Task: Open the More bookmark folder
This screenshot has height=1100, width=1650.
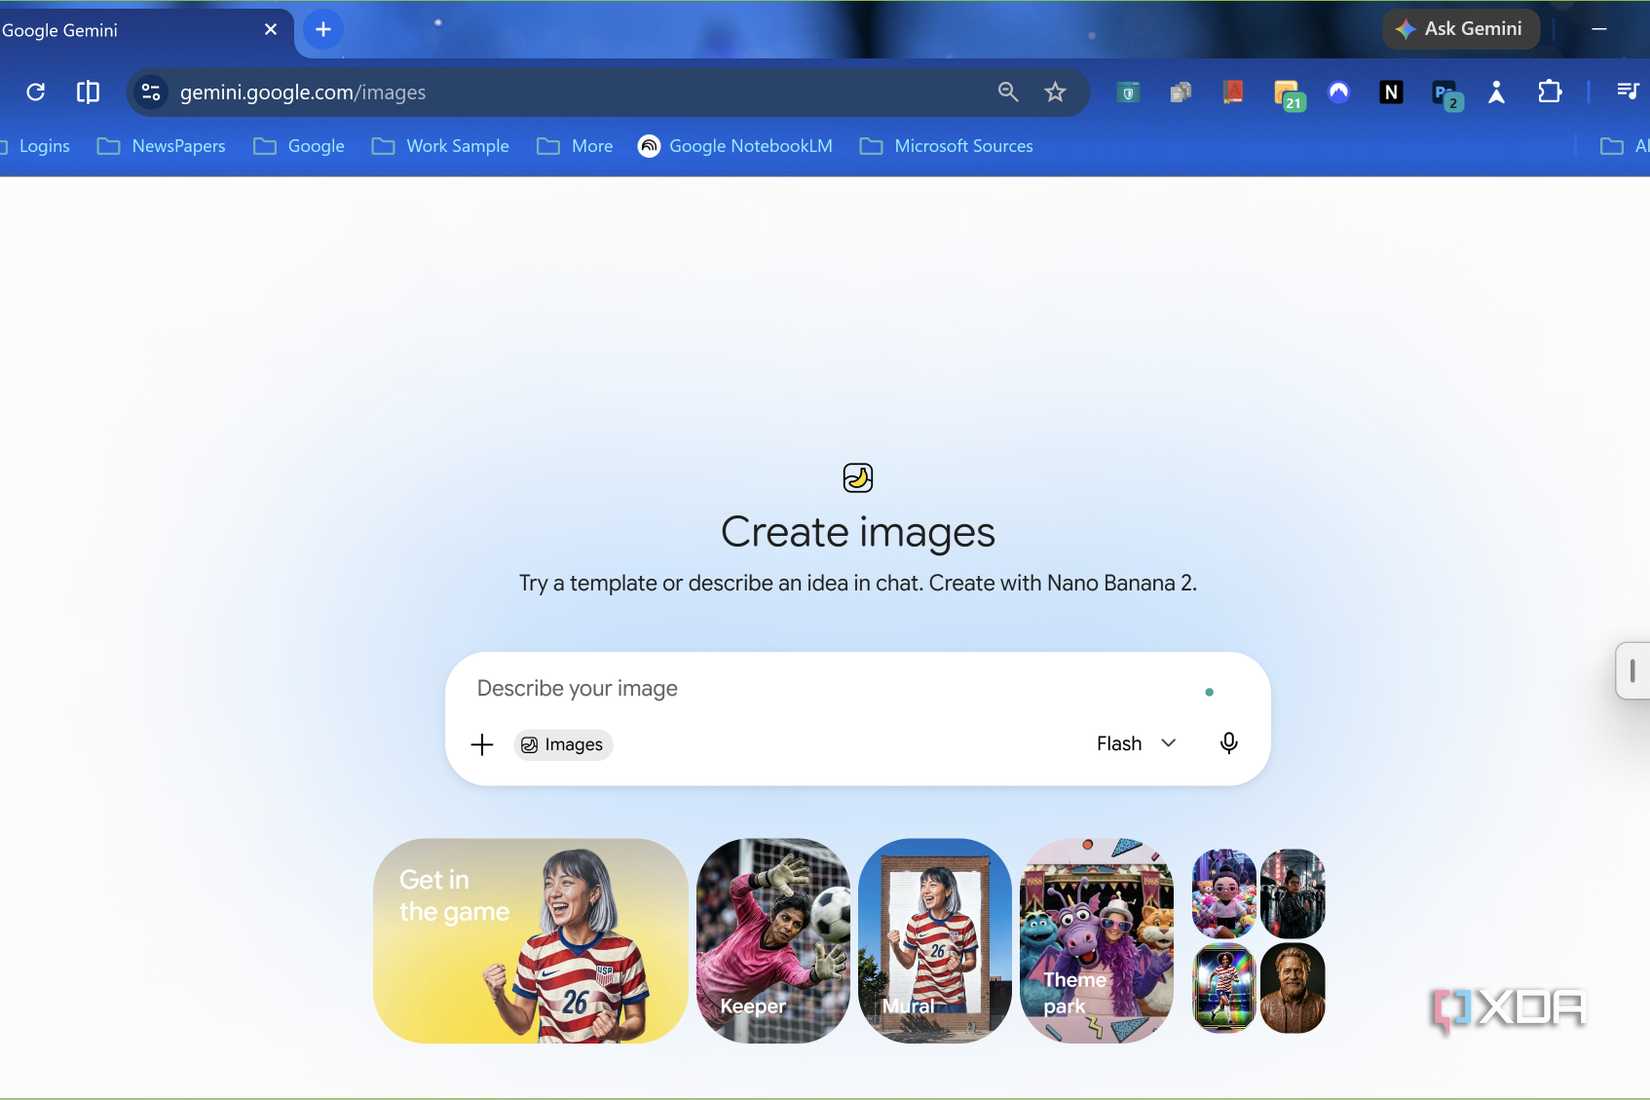Action: click(x=575, y=146)
